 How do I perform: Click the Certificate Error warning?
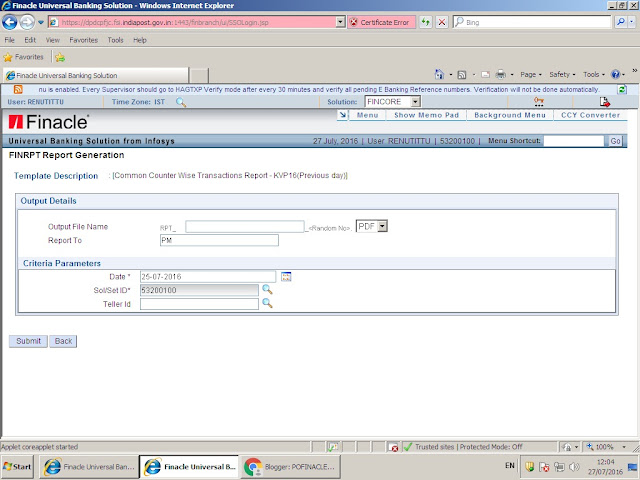[382, 22]
